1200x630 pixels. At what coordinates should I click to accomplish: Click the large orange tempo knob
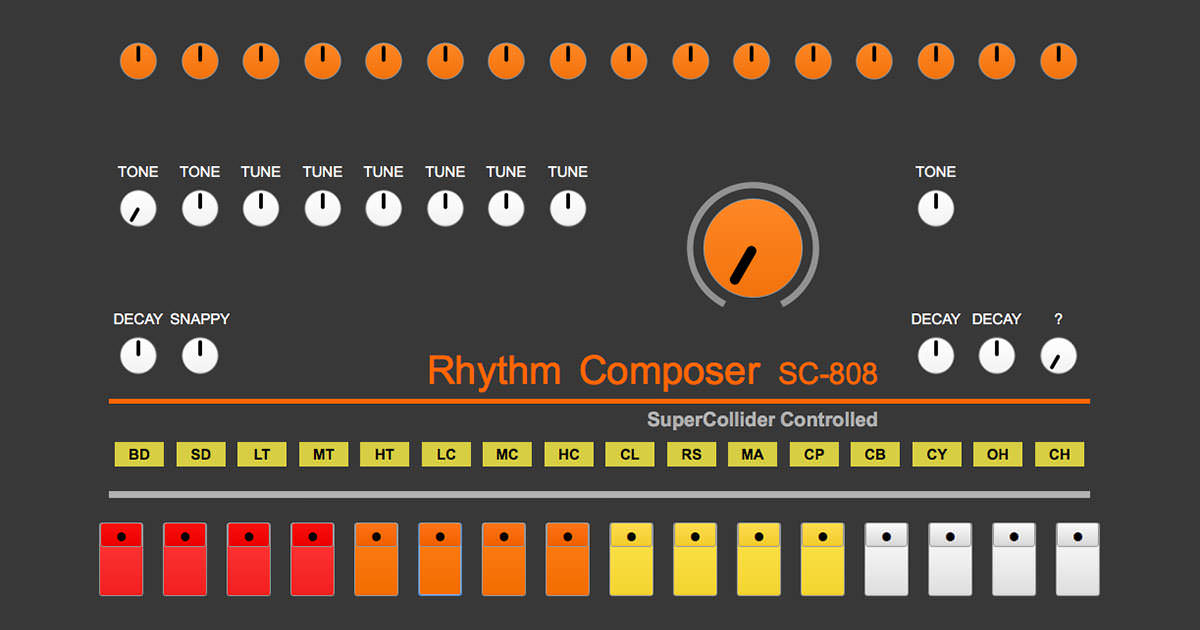(x=753, y=247)
